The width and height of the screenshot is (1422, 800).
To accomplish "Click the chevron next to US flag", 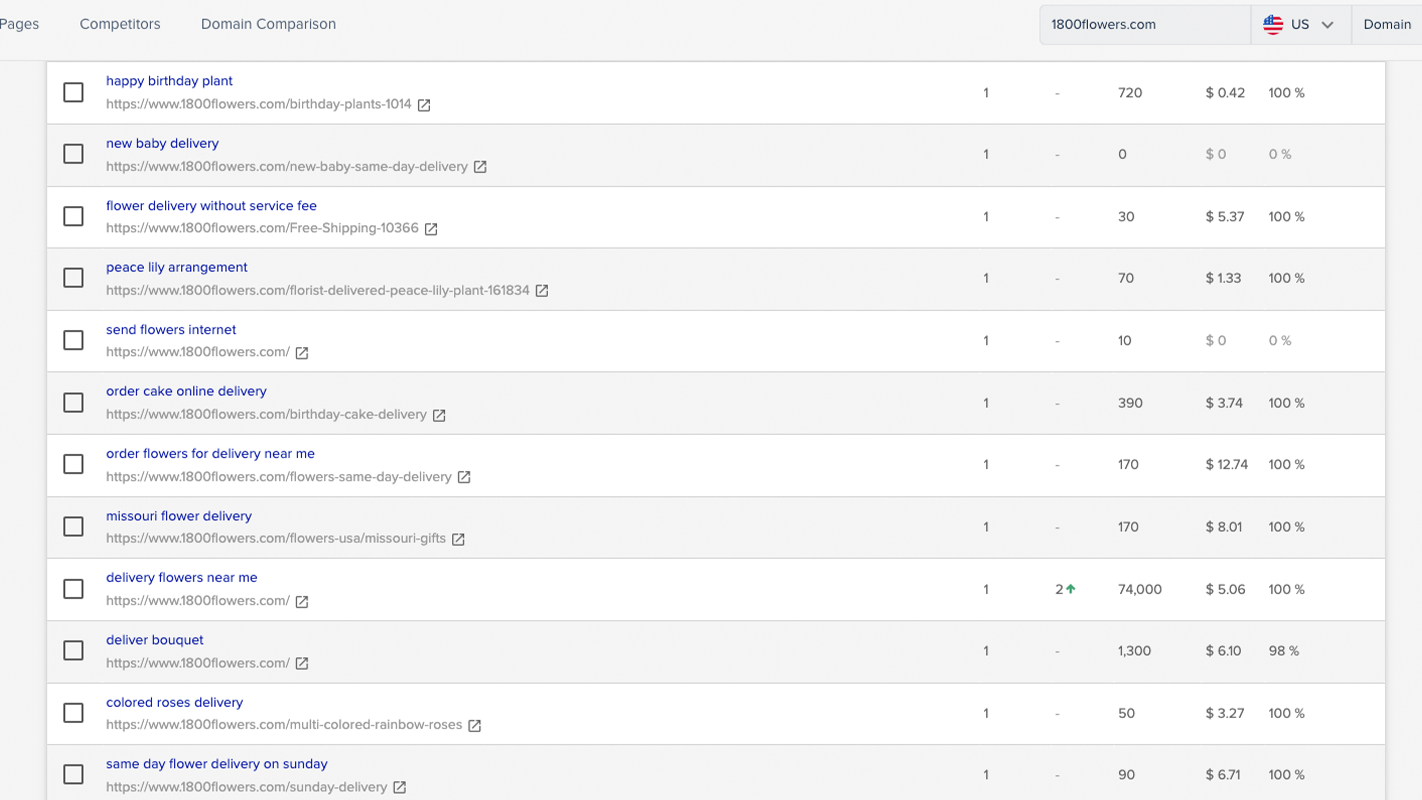I will (1328, 25).
